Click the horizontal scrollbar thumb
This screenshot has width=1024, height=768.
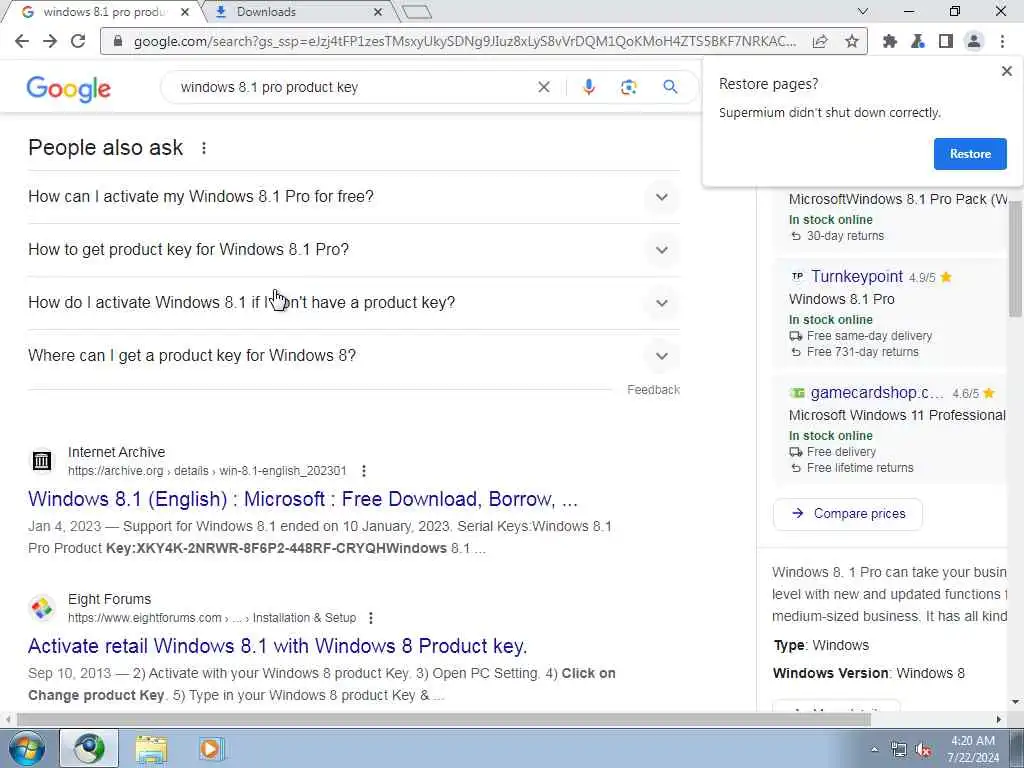(x=444, y=720)
